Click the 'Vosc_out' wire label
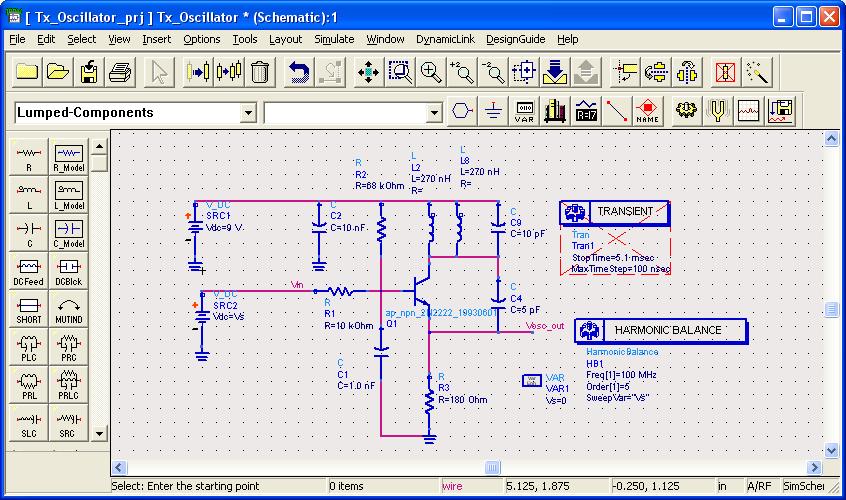The width and height of the screenshot is (846, 500). coord(545,326)
